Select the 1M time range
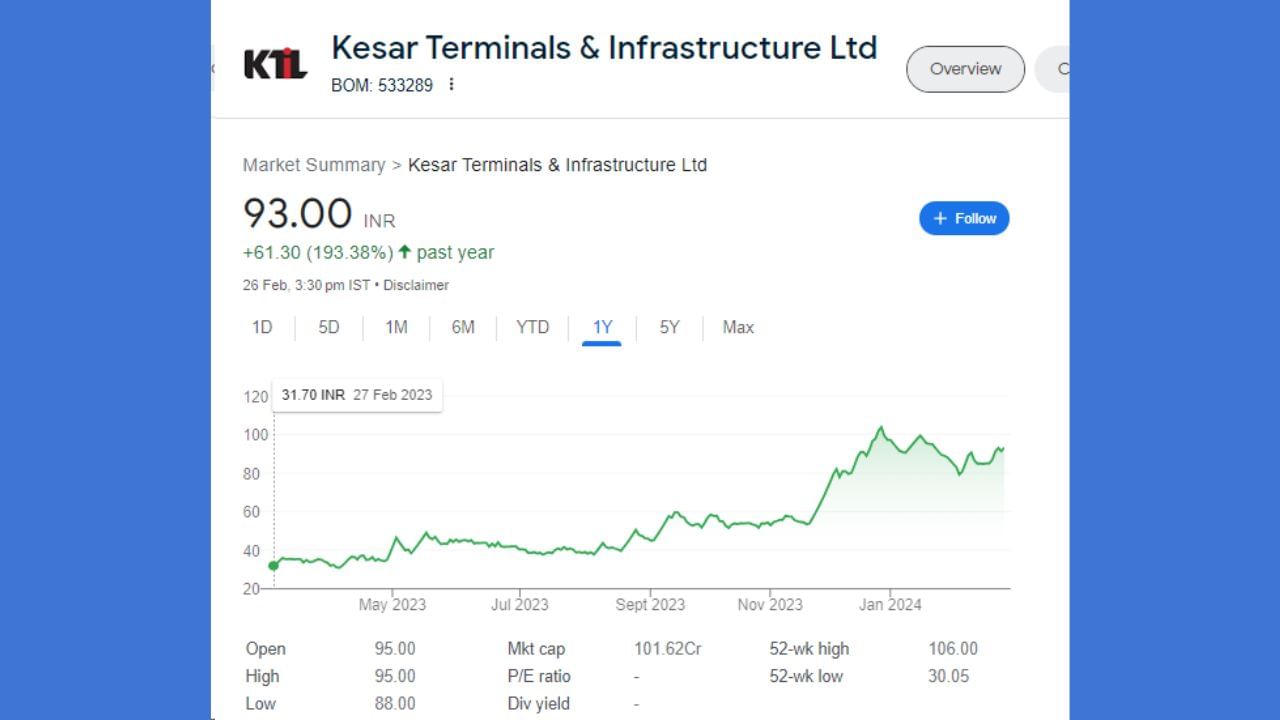 coord(396,327)
